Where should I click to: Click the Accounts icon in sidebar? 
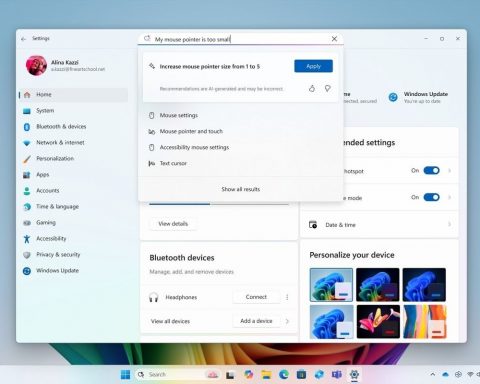coord(27,191)
